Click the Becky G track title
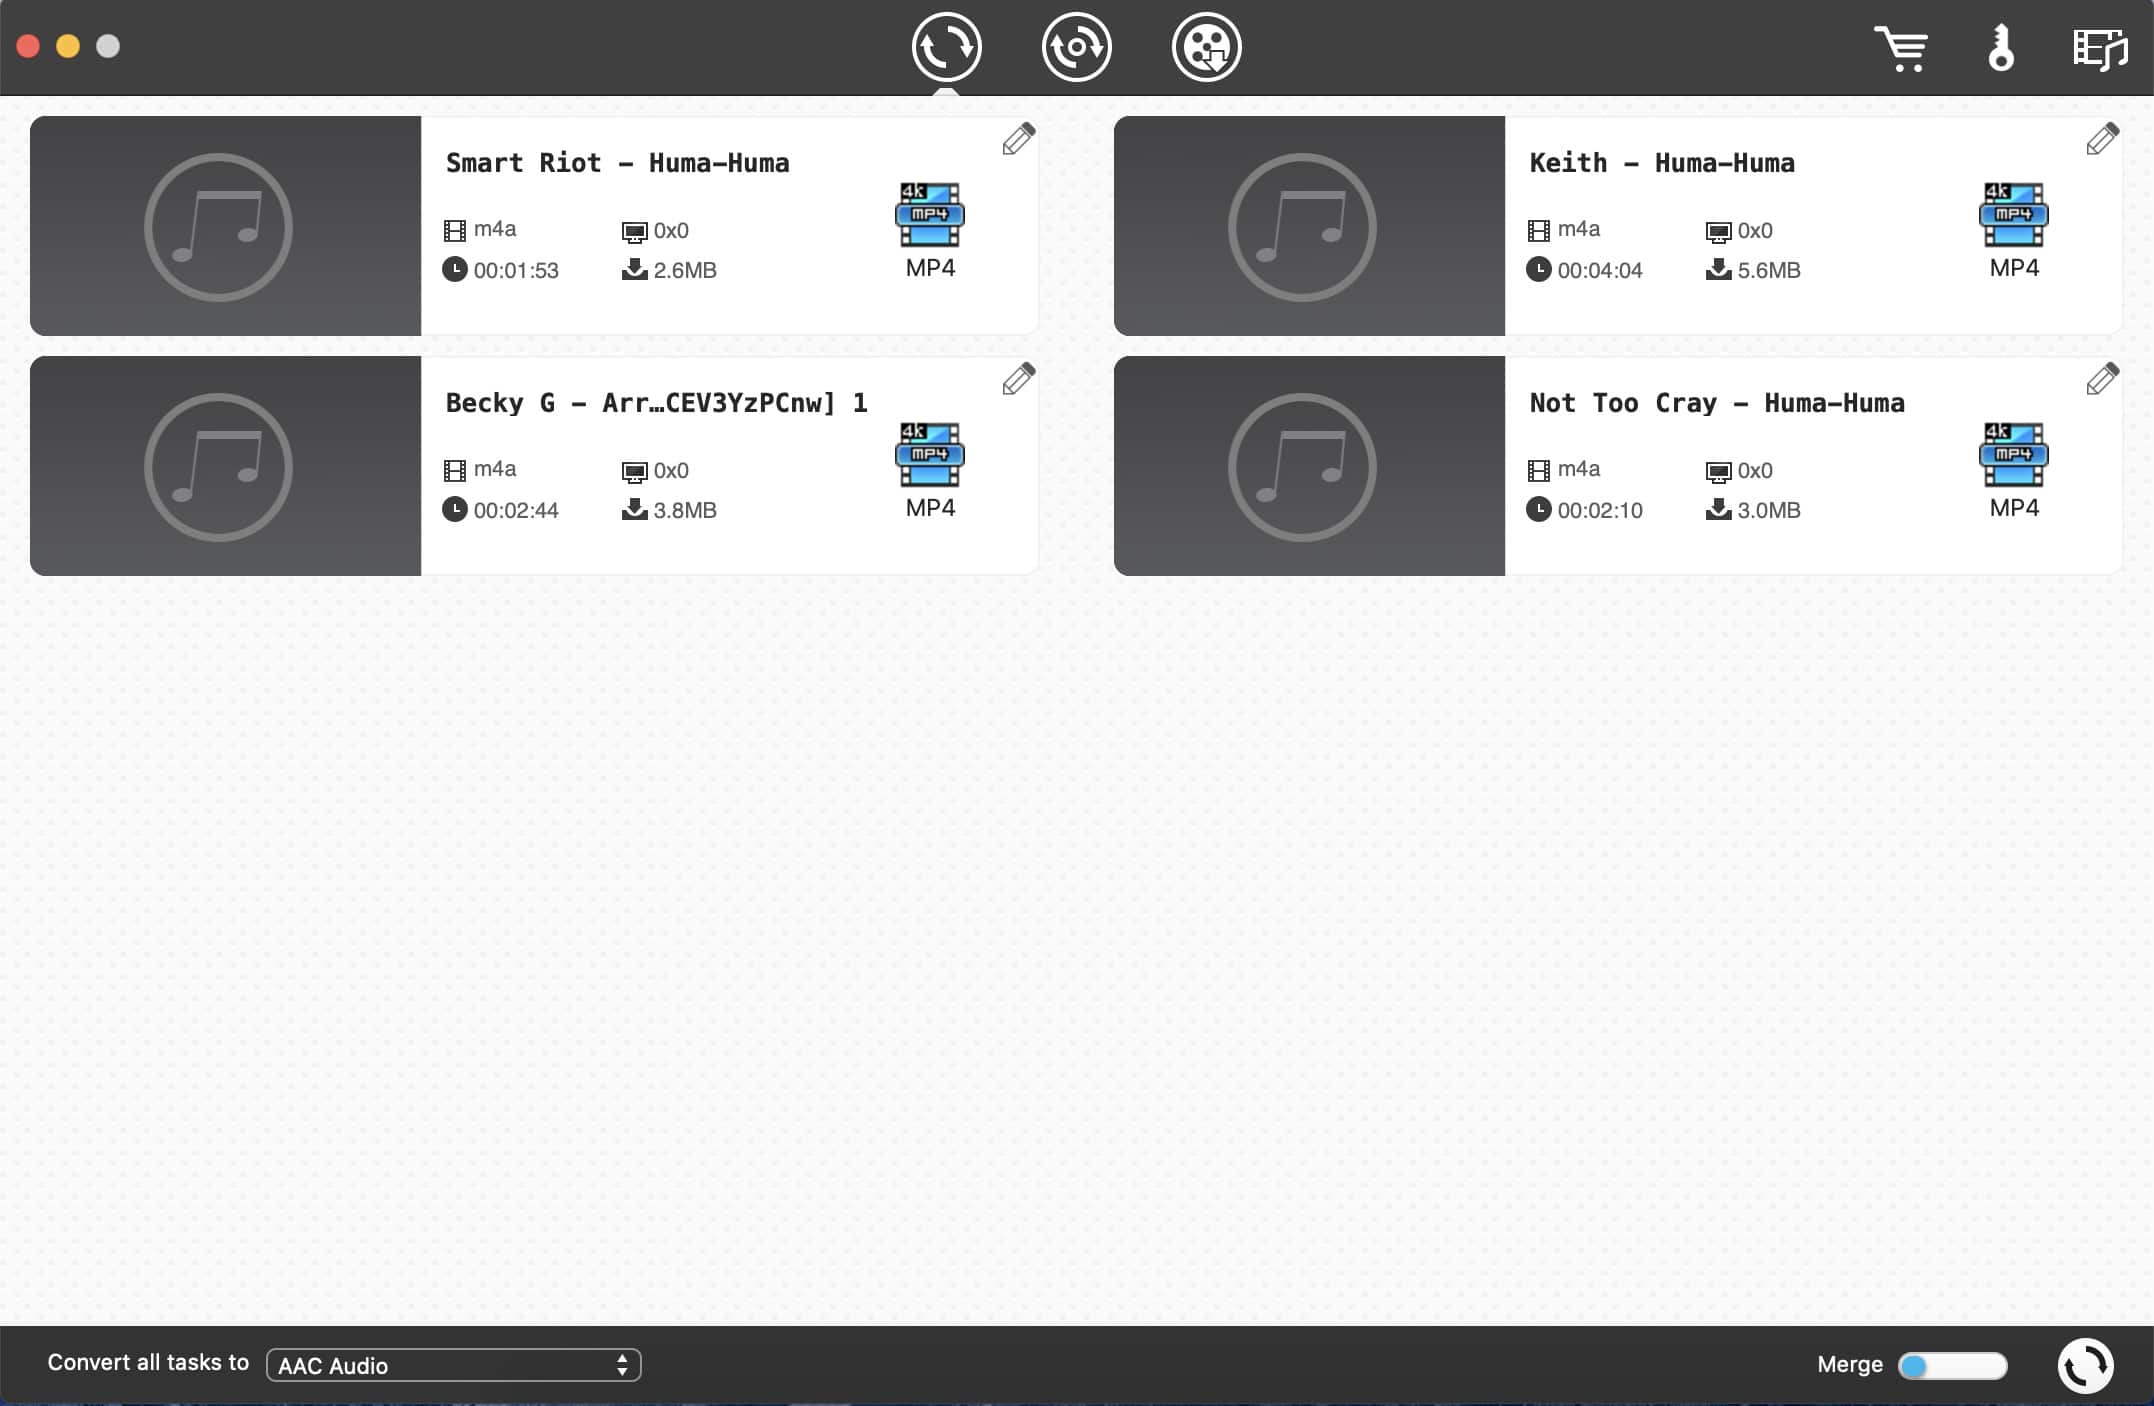 point(656,403)
